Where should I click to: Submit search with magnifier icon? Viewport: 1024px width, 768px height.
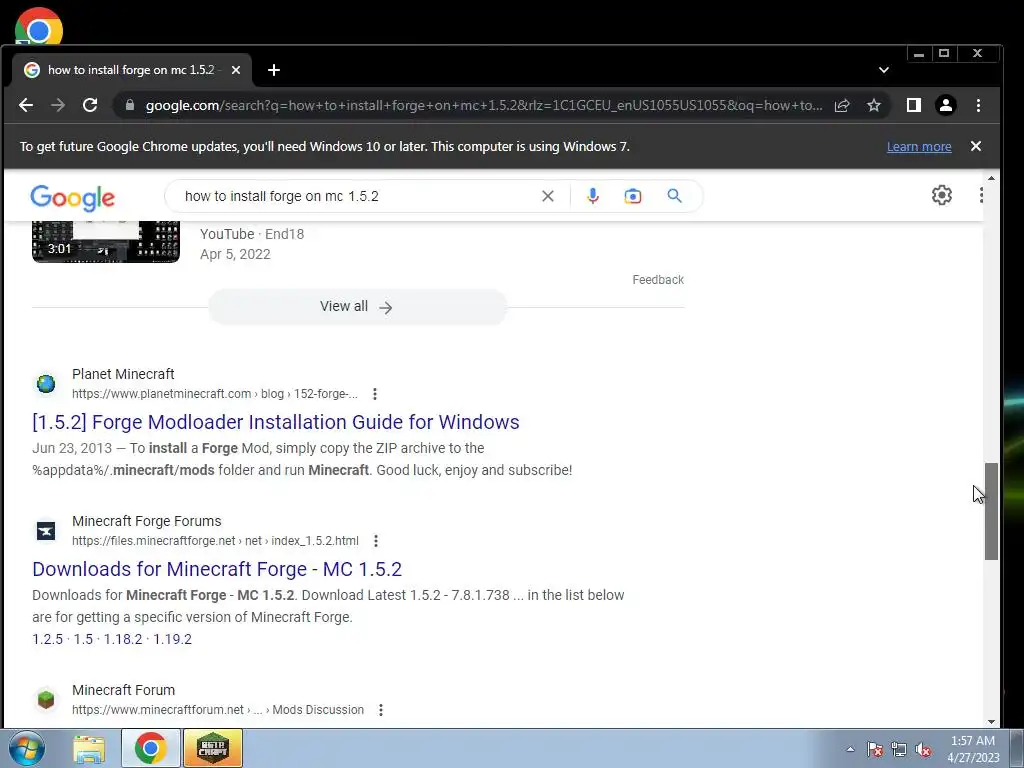[675, 196]
